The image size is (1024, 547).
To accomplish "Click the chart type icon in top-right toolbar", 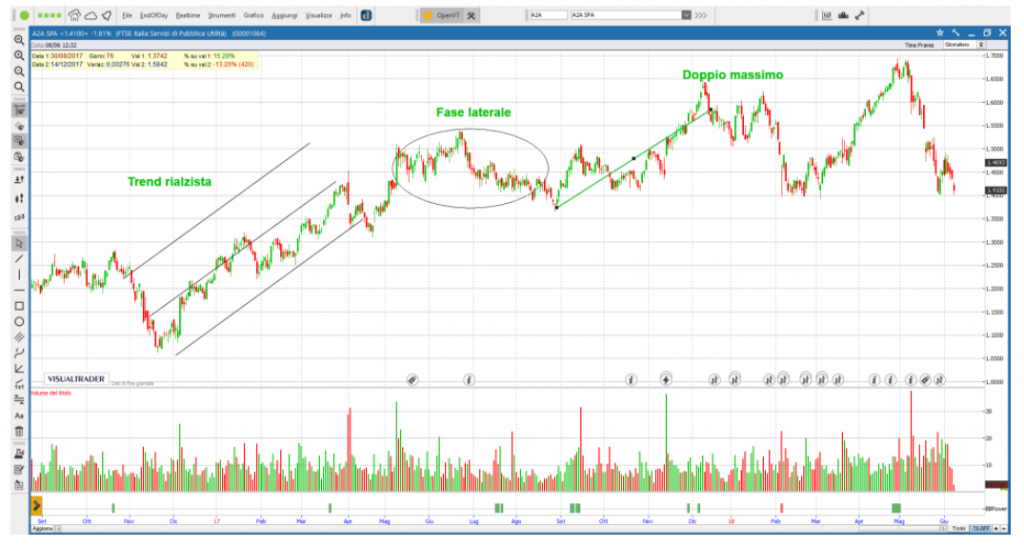I will (x=827, y=15).
